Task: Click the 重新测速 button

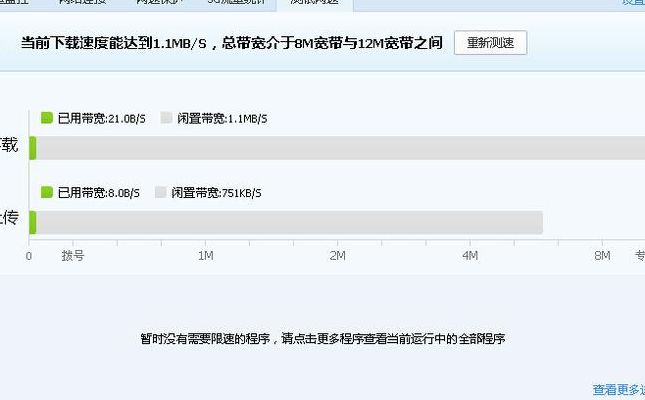Action: click(490, 42)
